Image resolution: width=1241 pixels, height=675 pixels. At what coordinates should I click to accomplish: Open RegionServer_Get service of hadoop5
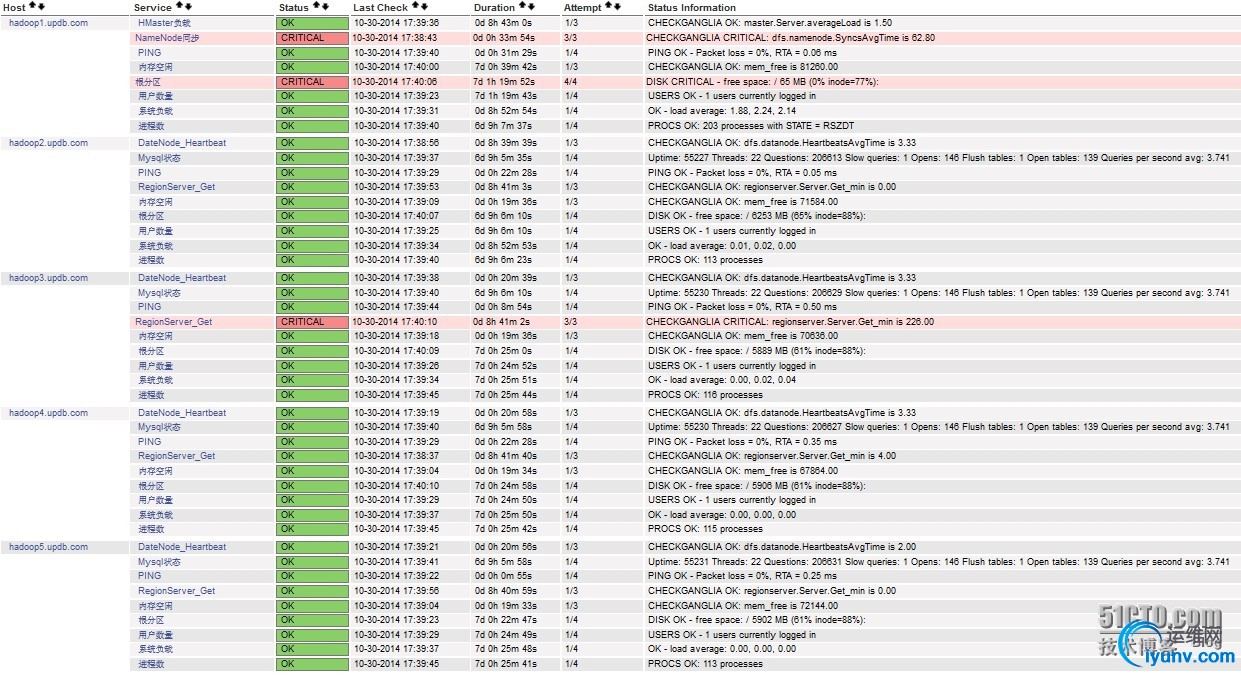176,591
